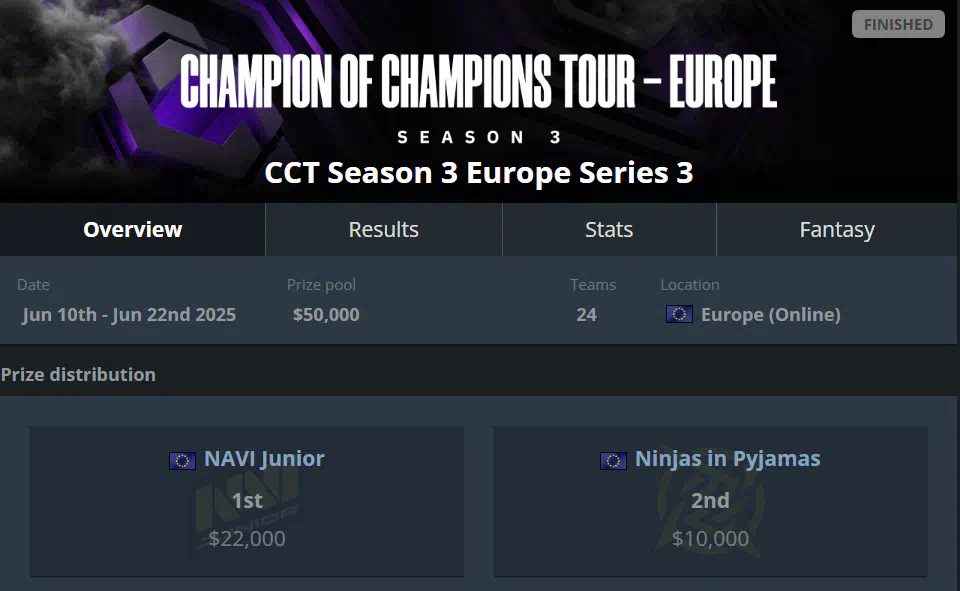Click the flag icon beside NAVI Junior

point(182,461)
